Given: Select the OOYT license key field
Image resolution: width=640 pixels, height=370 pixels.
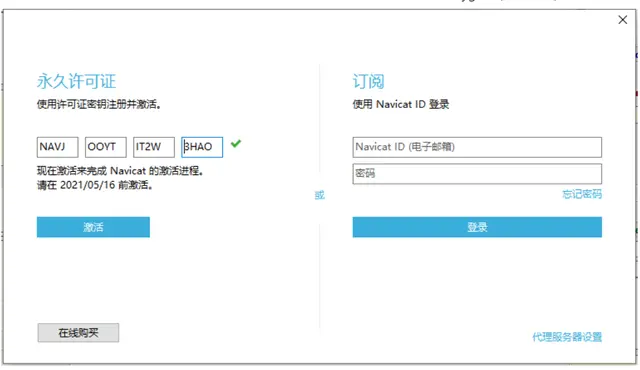Looking at the screenshot, I should pyautogui.click(x=106, y=147).
